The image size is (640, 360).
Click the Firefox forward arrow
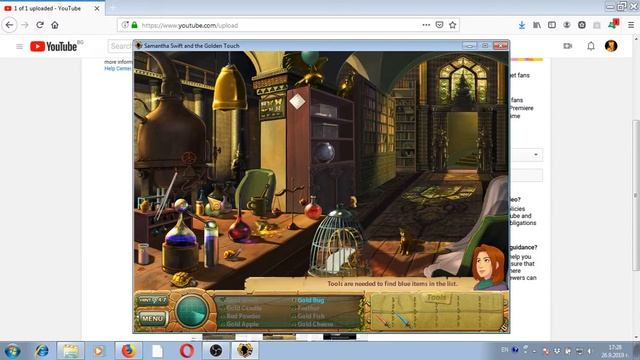24,25
